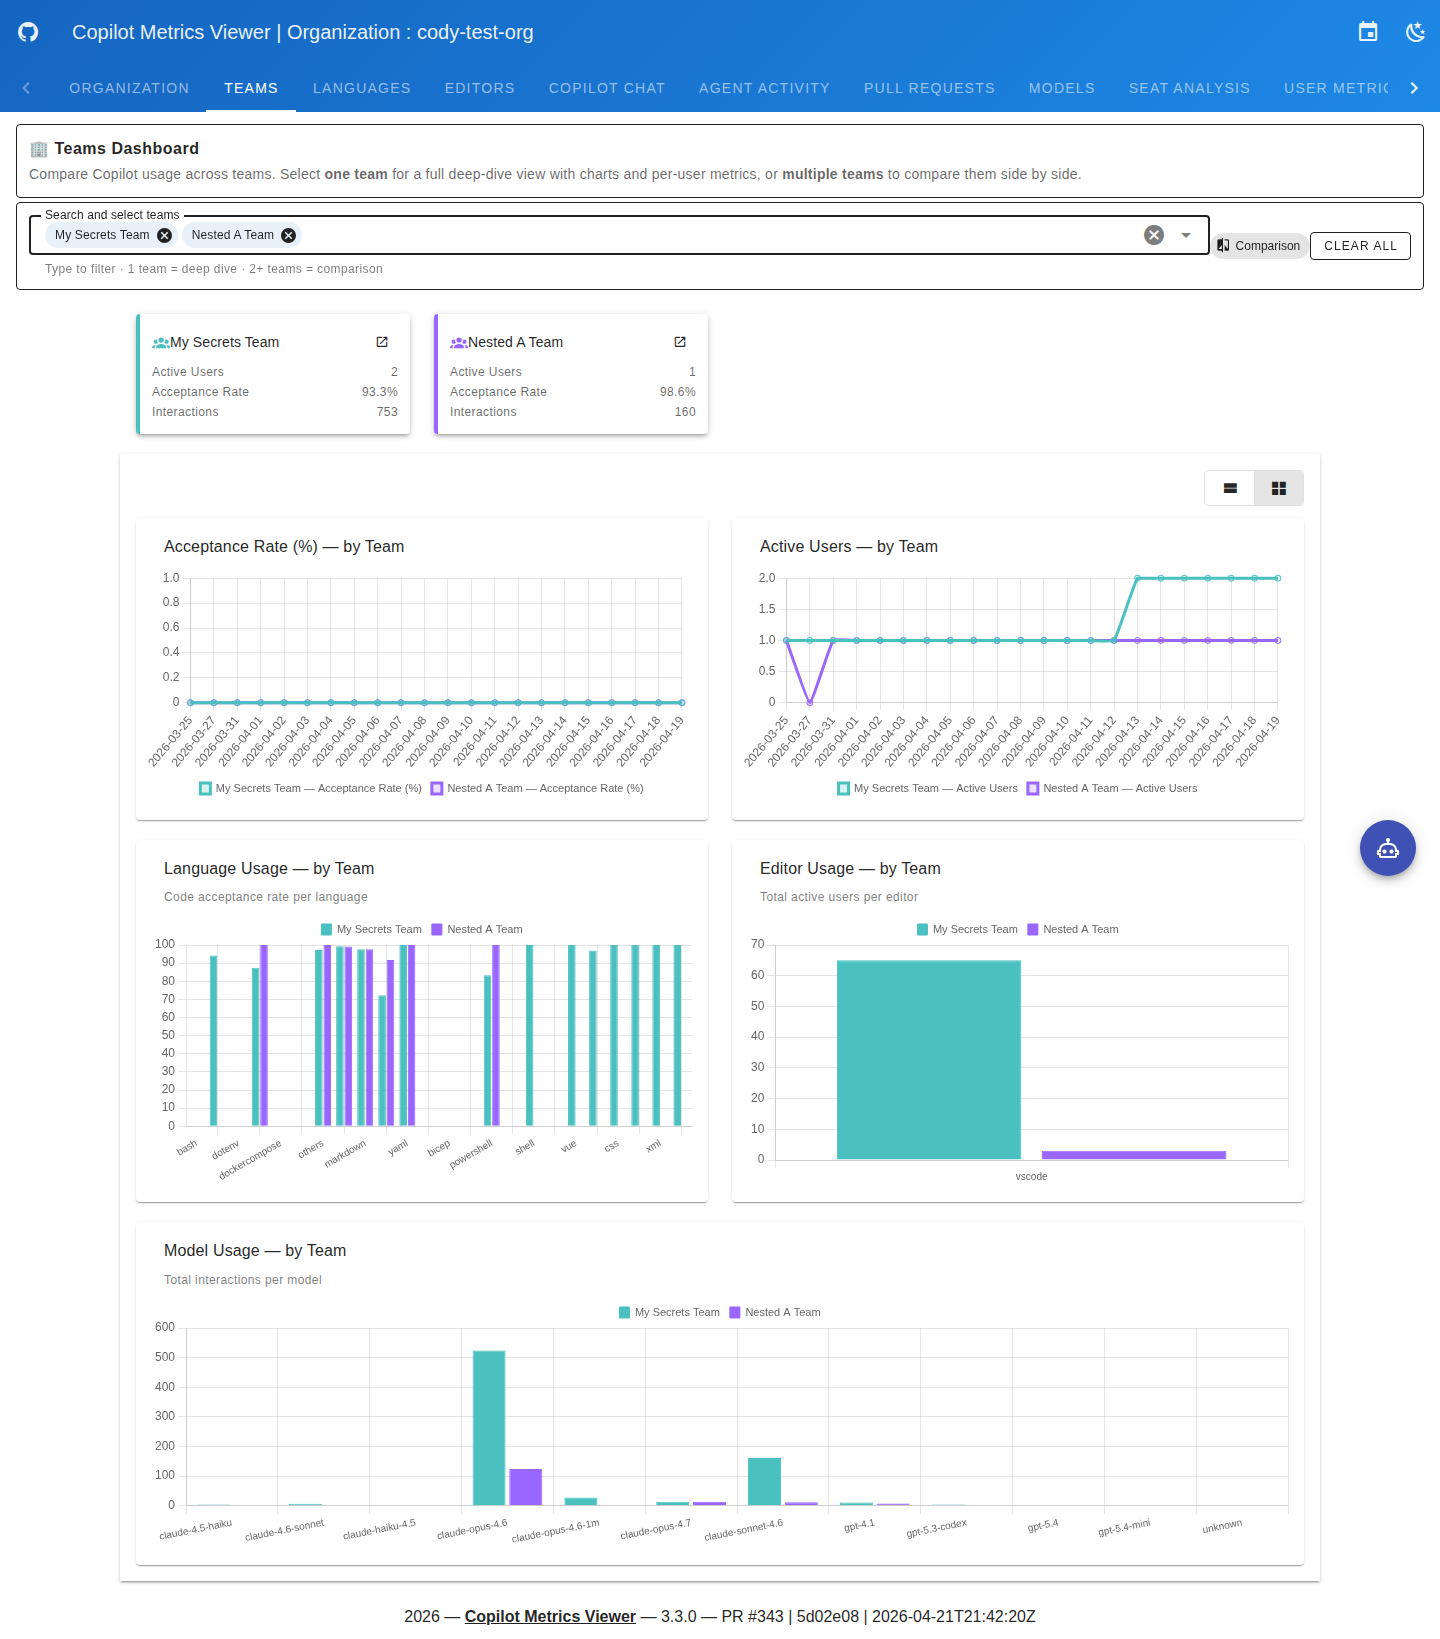Click the right tab scroll chevron
Screen dimensions: 1440x1639
coord(1414,88)
